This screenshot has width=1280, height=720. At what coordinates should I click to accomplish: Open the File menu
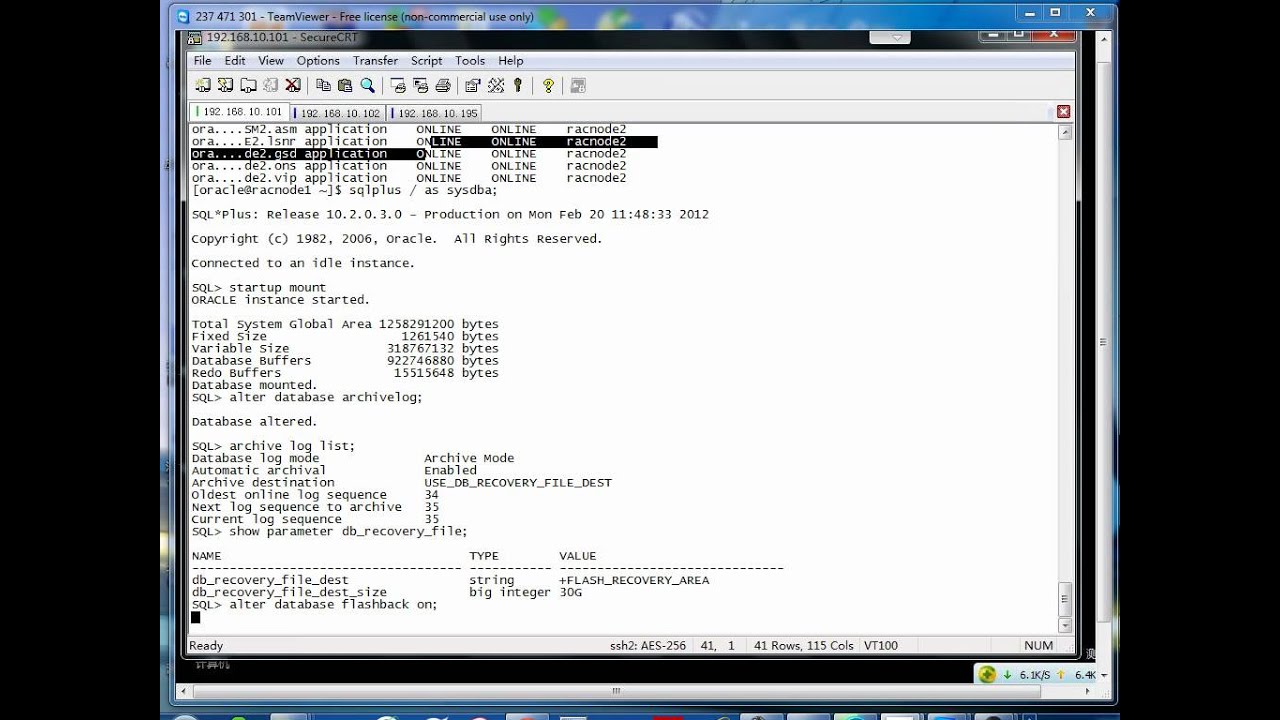202,61
